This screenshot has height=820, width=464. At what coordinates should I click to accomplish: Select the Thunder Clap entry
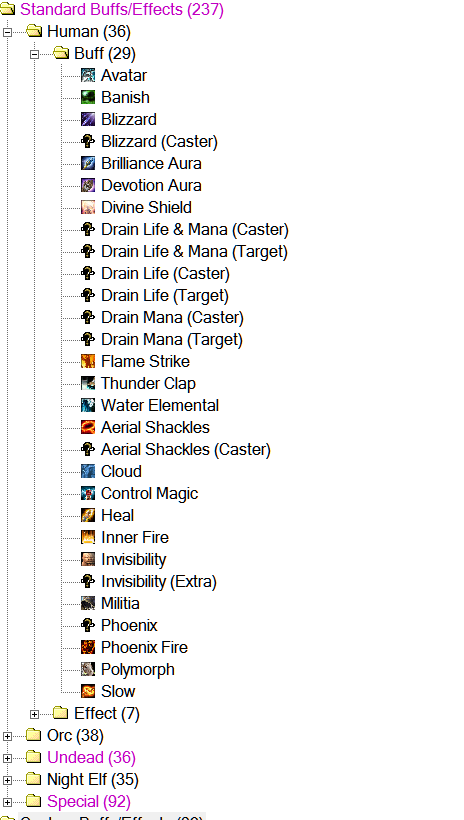click(x=148, y=383)
